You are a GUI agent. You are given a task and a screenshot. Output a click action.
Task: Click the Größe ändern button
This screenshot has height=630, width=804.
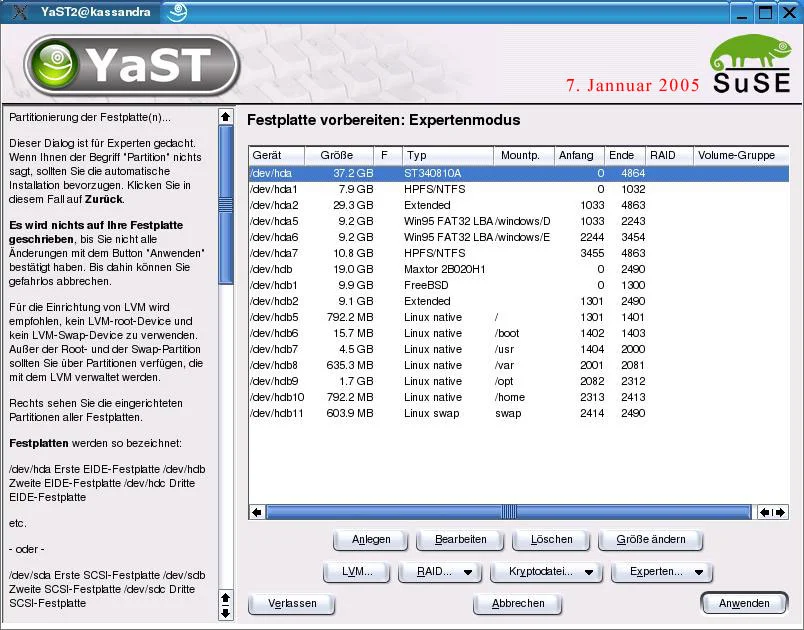pos(650,539)
